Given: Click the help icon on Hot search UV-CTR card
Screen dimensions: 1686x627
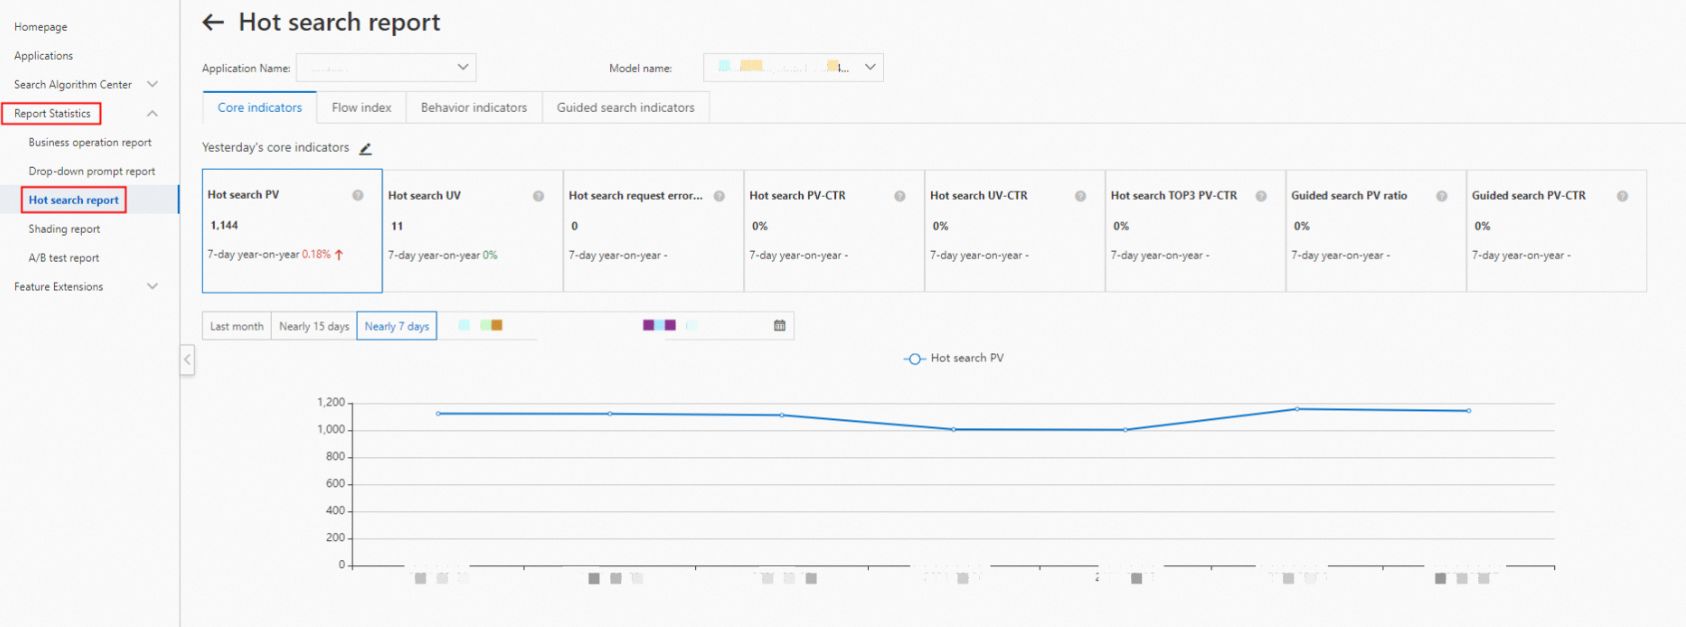Looking at the screenshot, I should click(x=1080, y=196).
